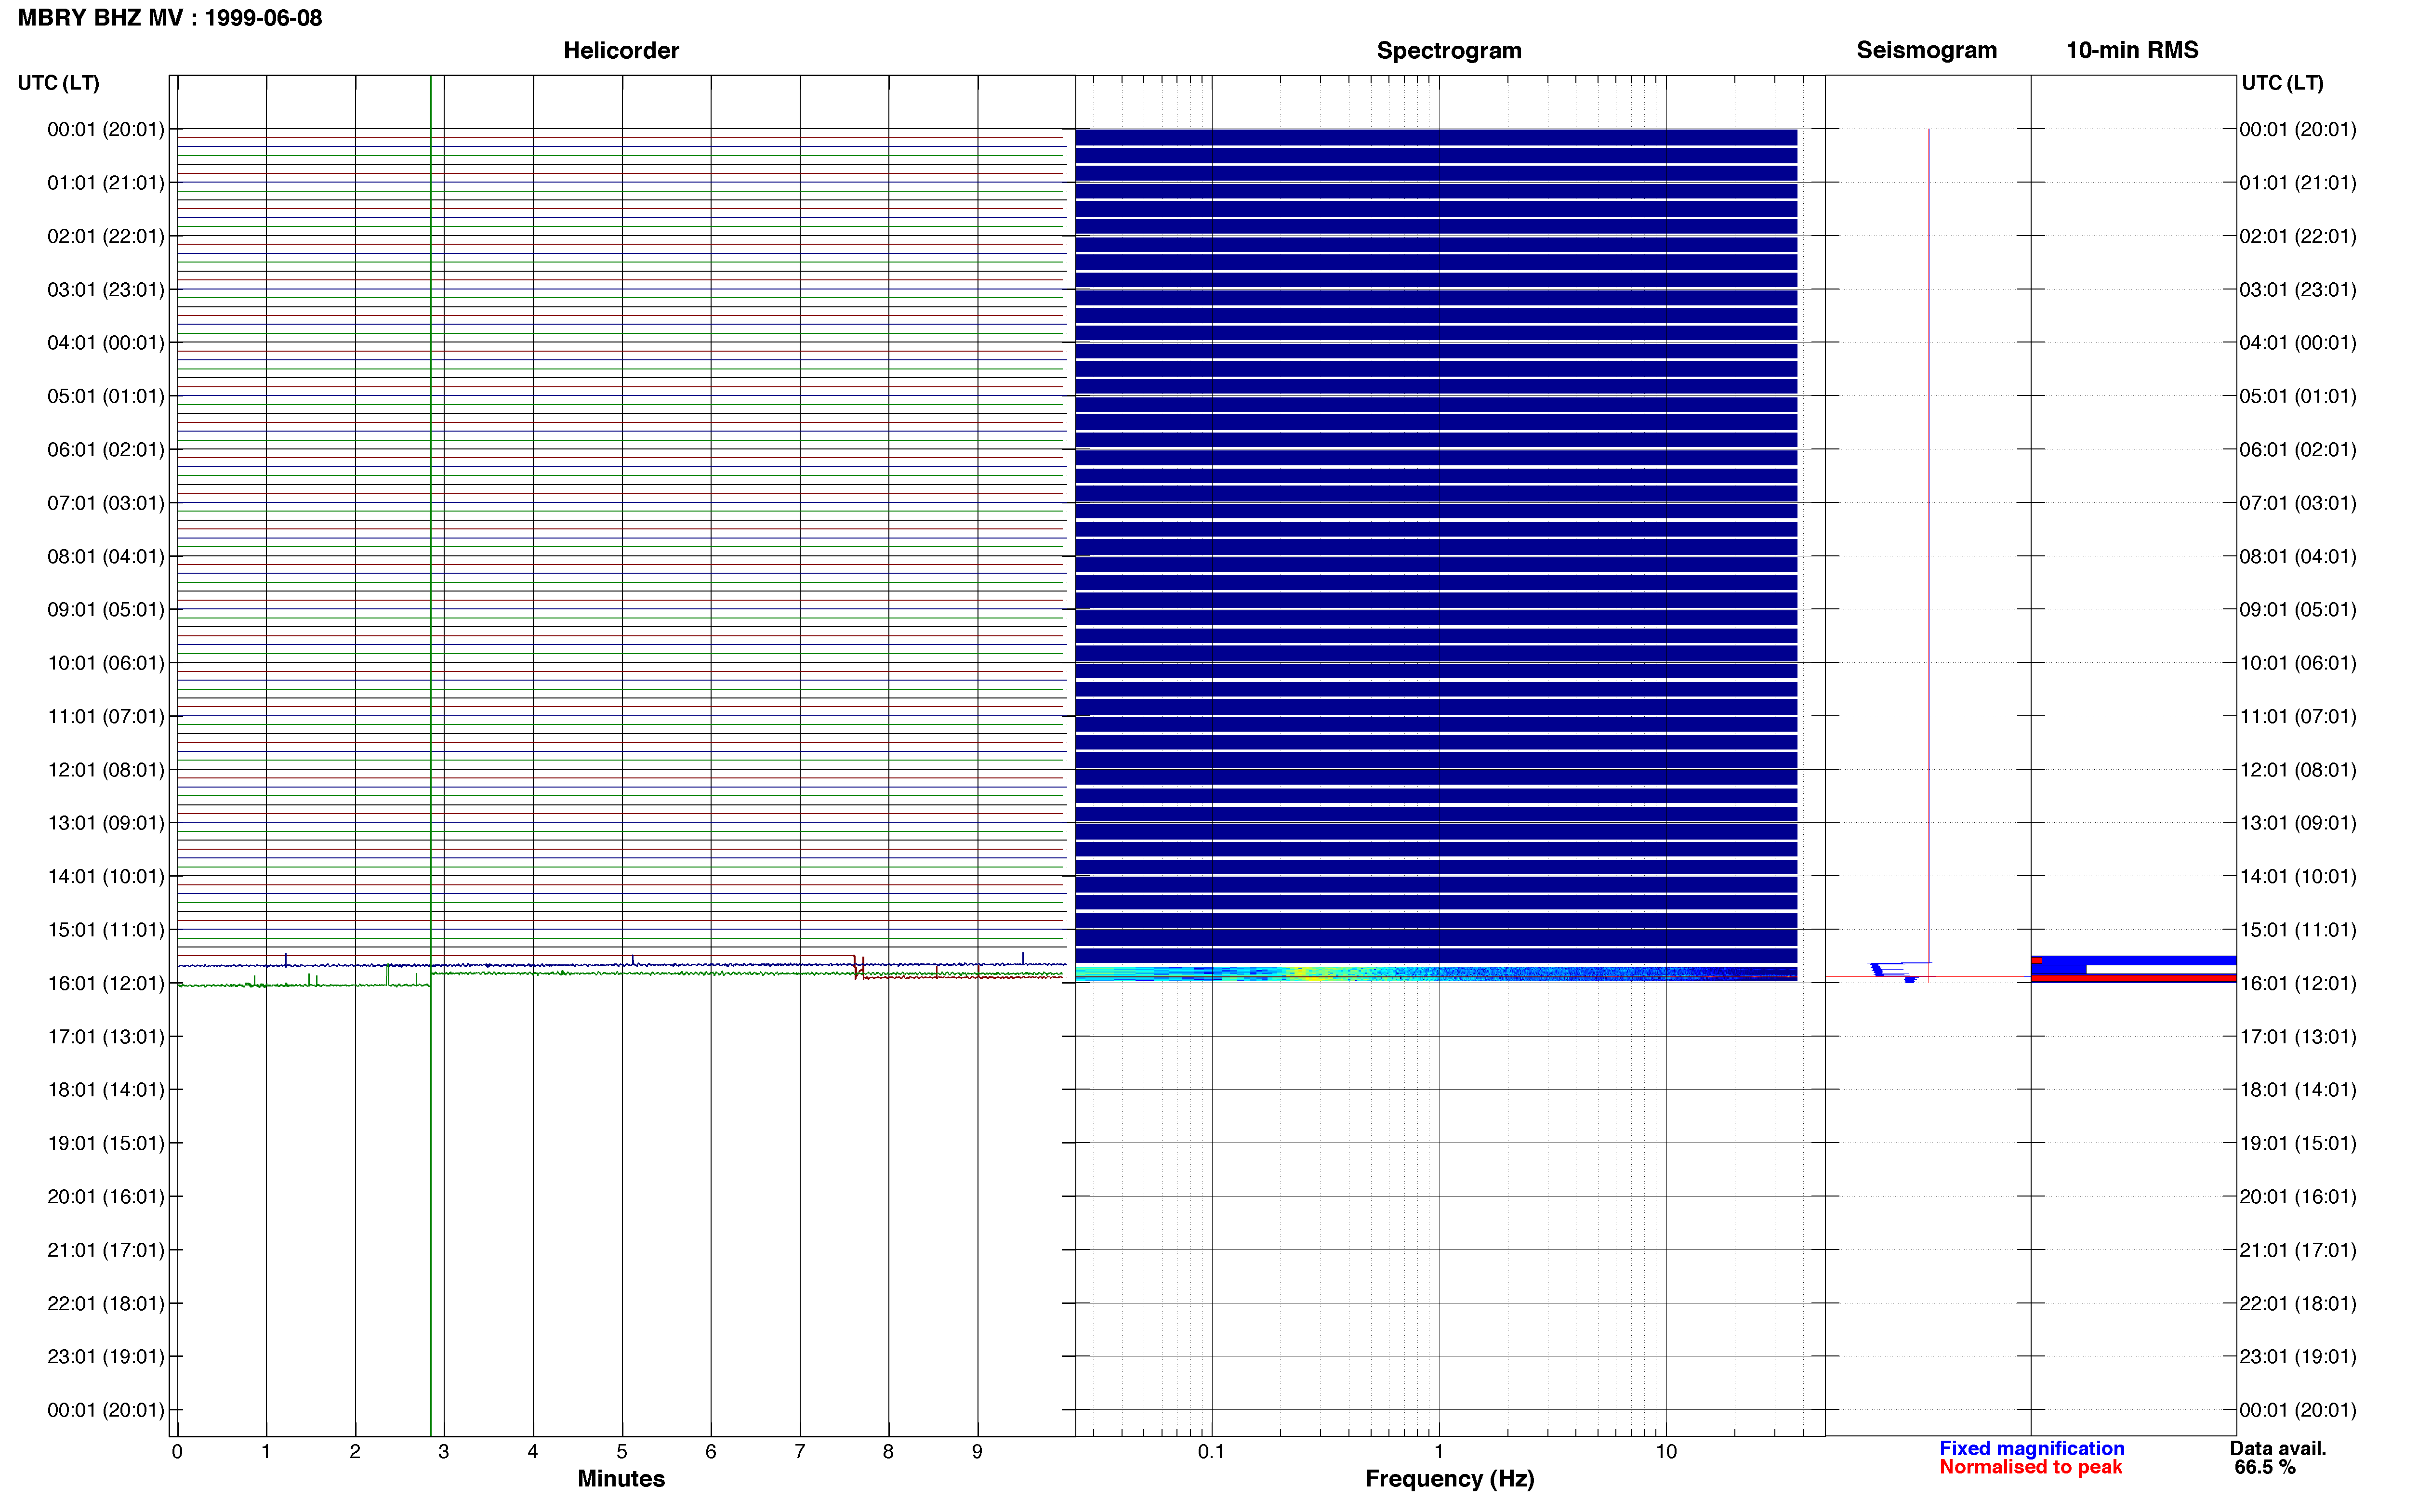Click right-axis time label "17:01 (13:01)"
This screenshot has width=2418, height=1512.
2298,1037
